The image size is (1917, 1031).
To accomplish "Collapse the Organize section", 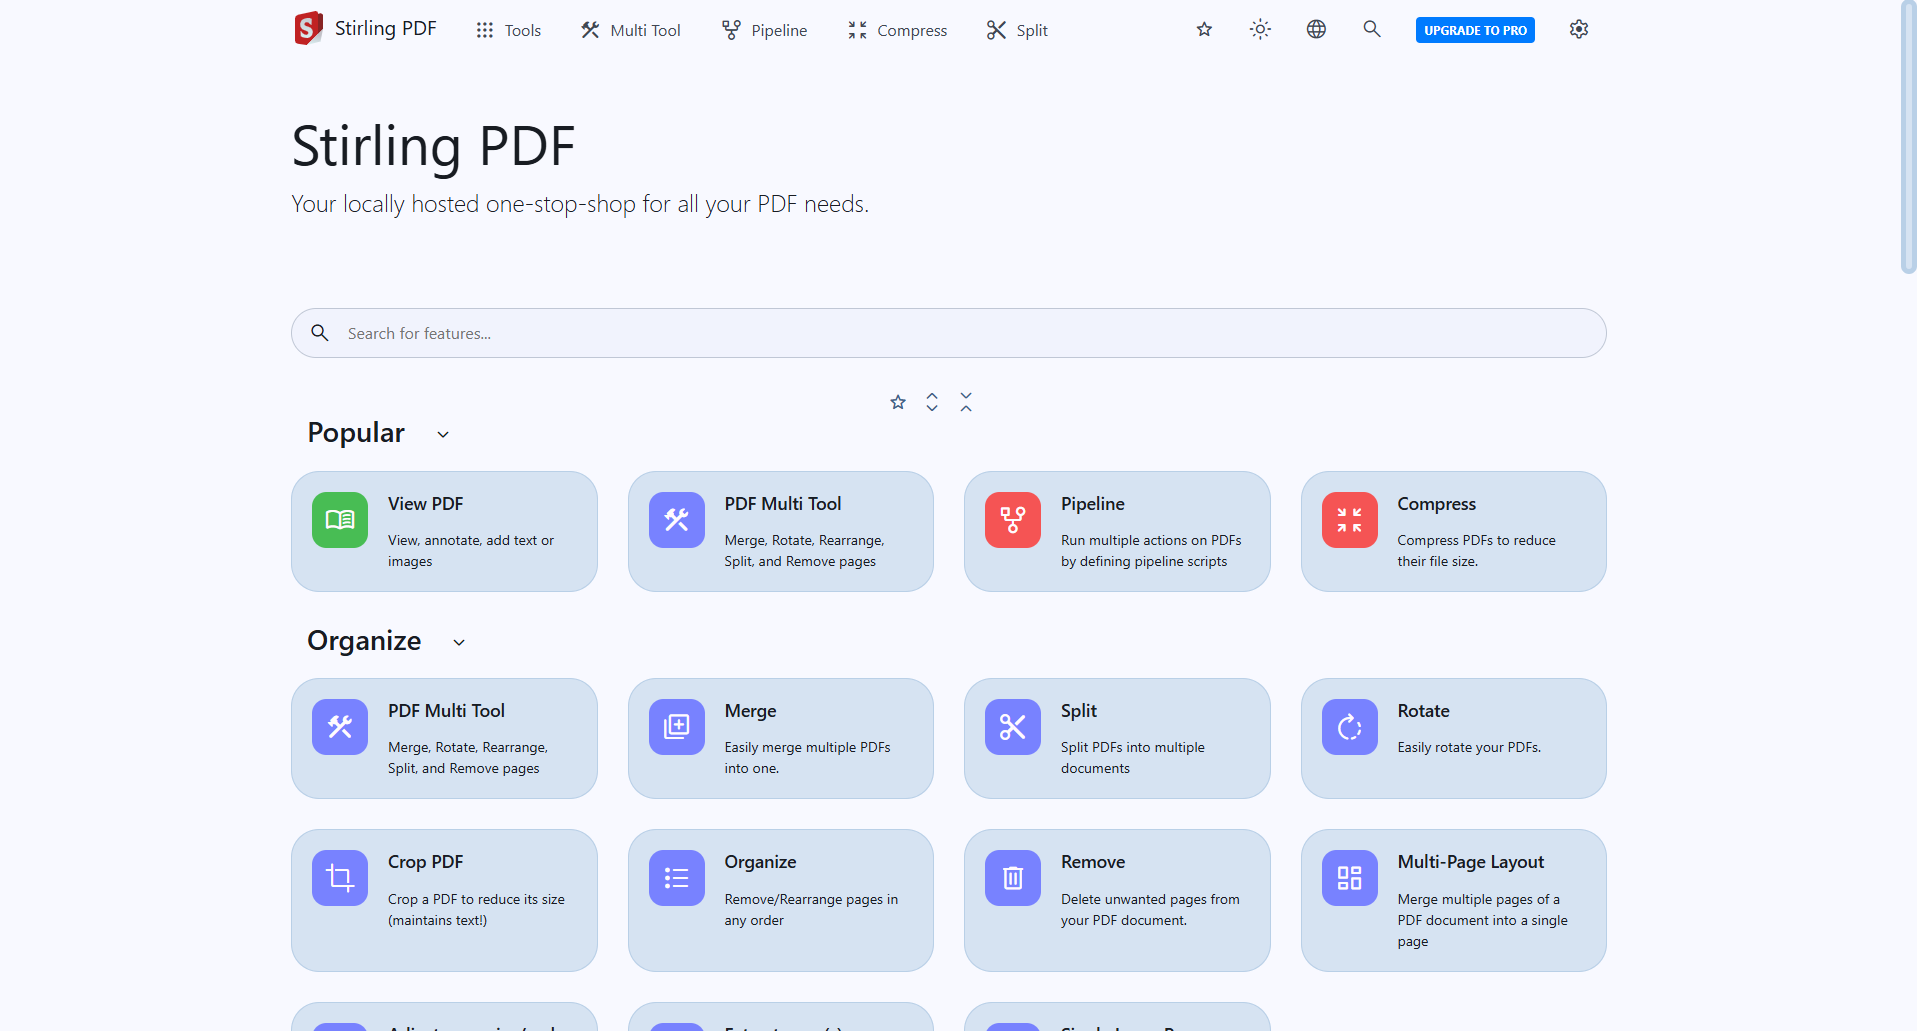I will coord(459,641).
